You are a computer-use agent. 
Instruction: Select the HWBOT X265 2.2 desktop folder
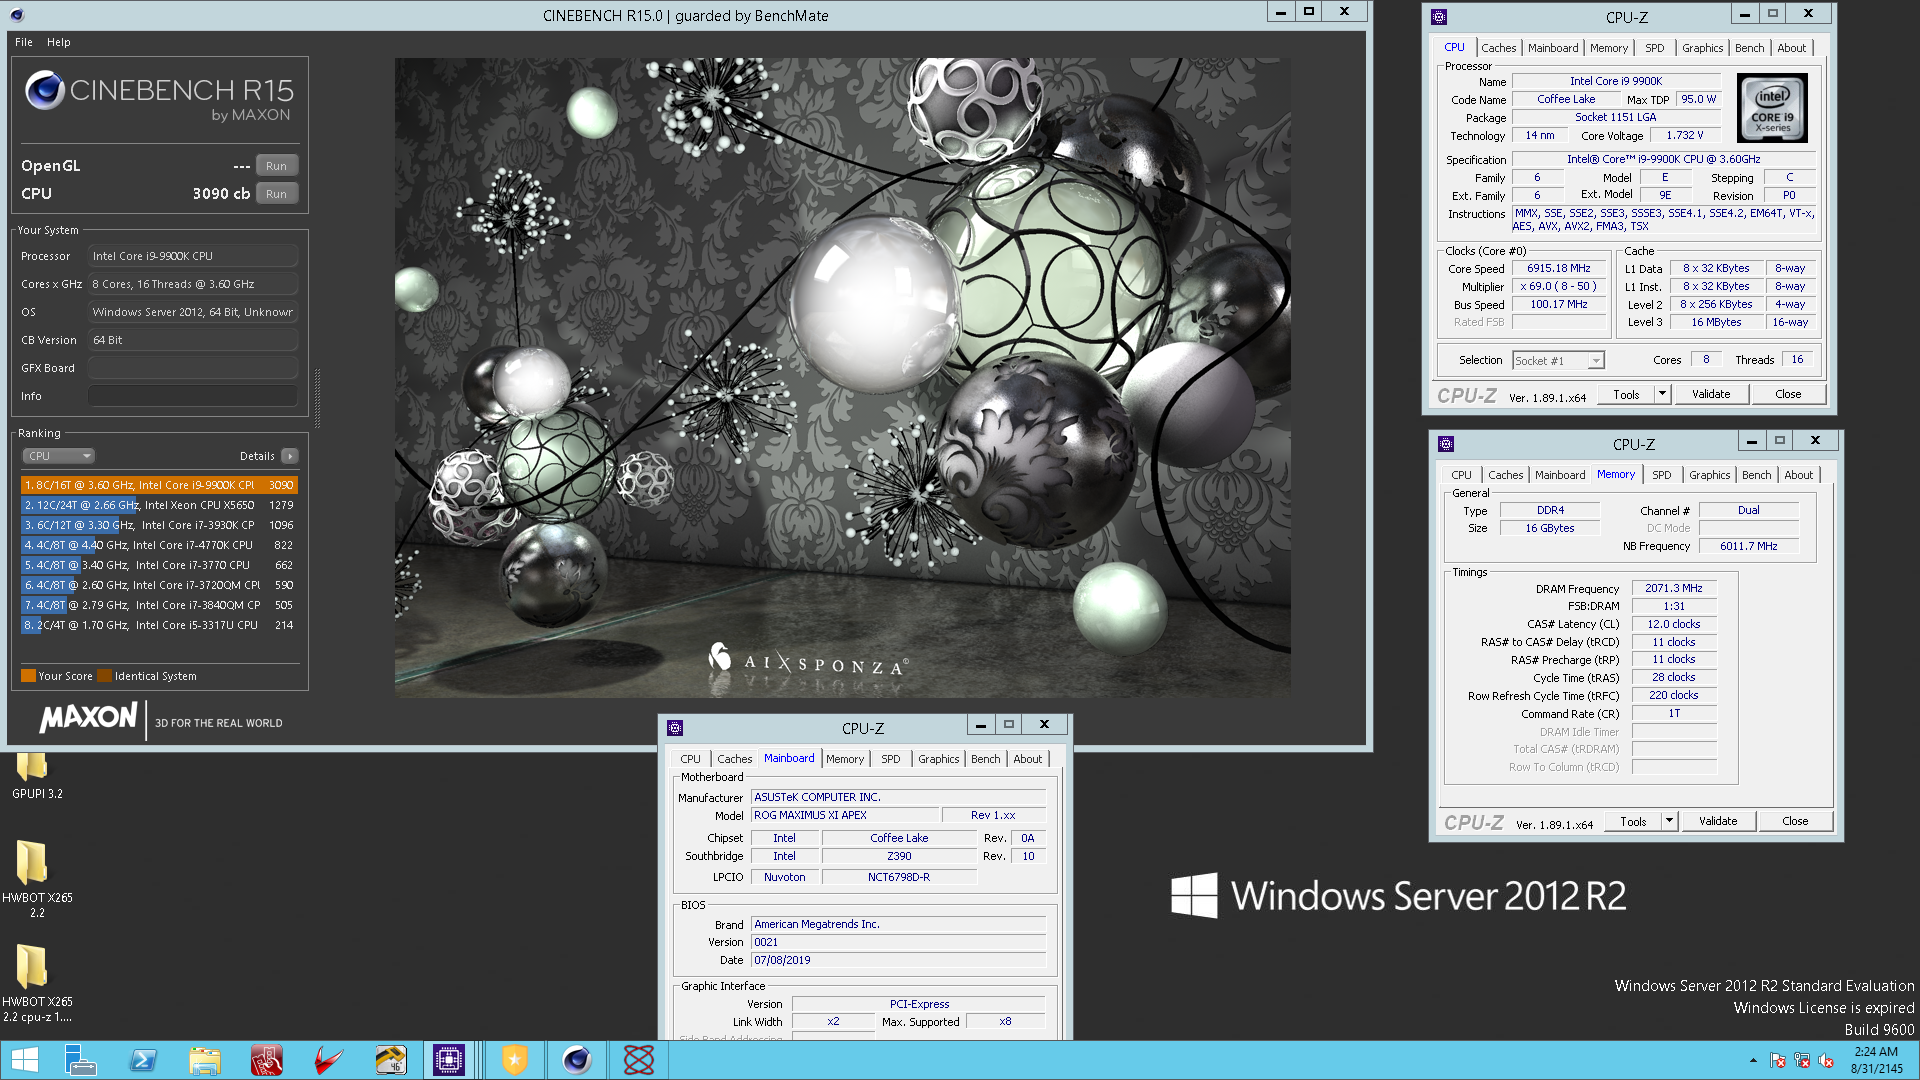coord(36,880)
